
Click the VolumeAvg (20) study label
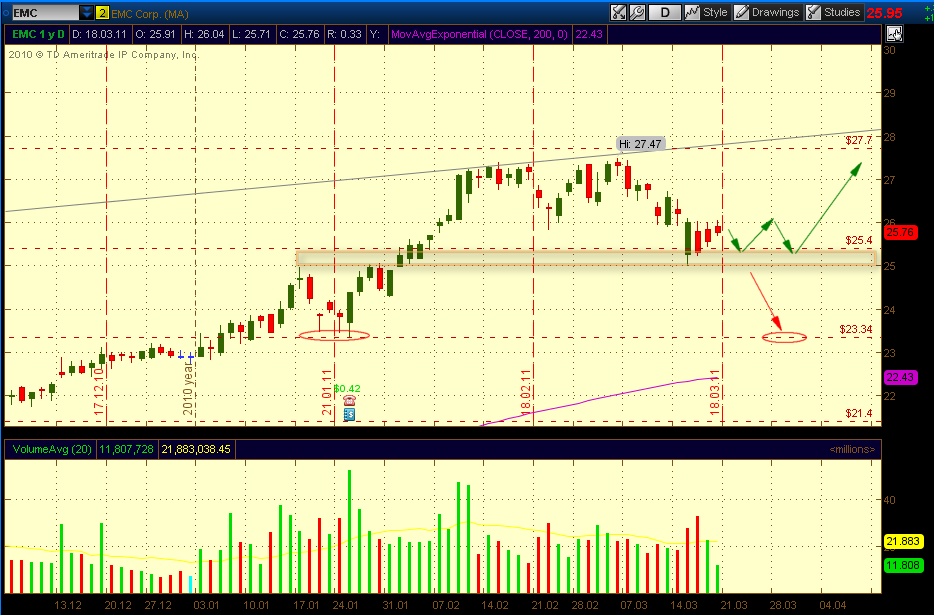pos(52,449)
